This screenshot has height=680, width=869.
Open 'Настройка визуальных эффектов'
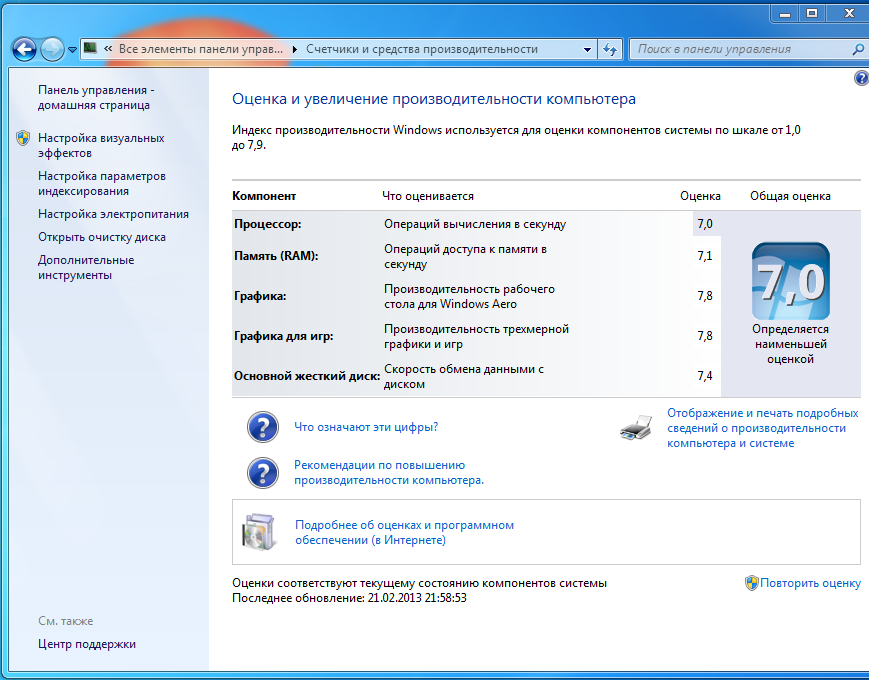(101, 145)
